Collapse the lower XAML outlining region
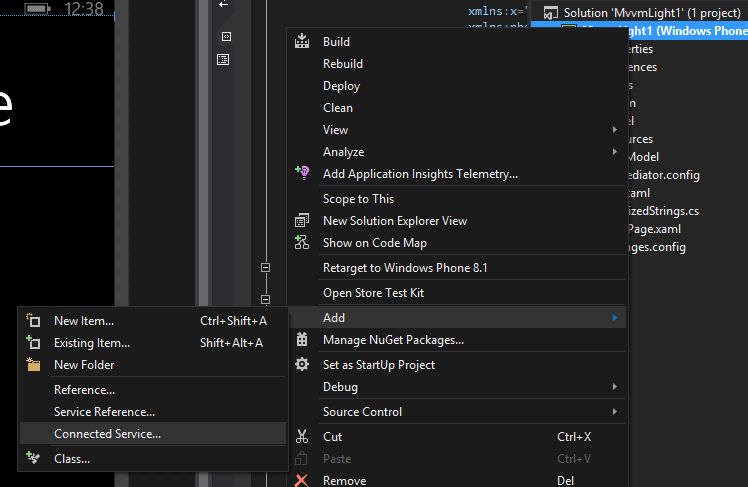The height and width of the screenshot is (487, 748). pyautogui.click(x=266, y=300)
